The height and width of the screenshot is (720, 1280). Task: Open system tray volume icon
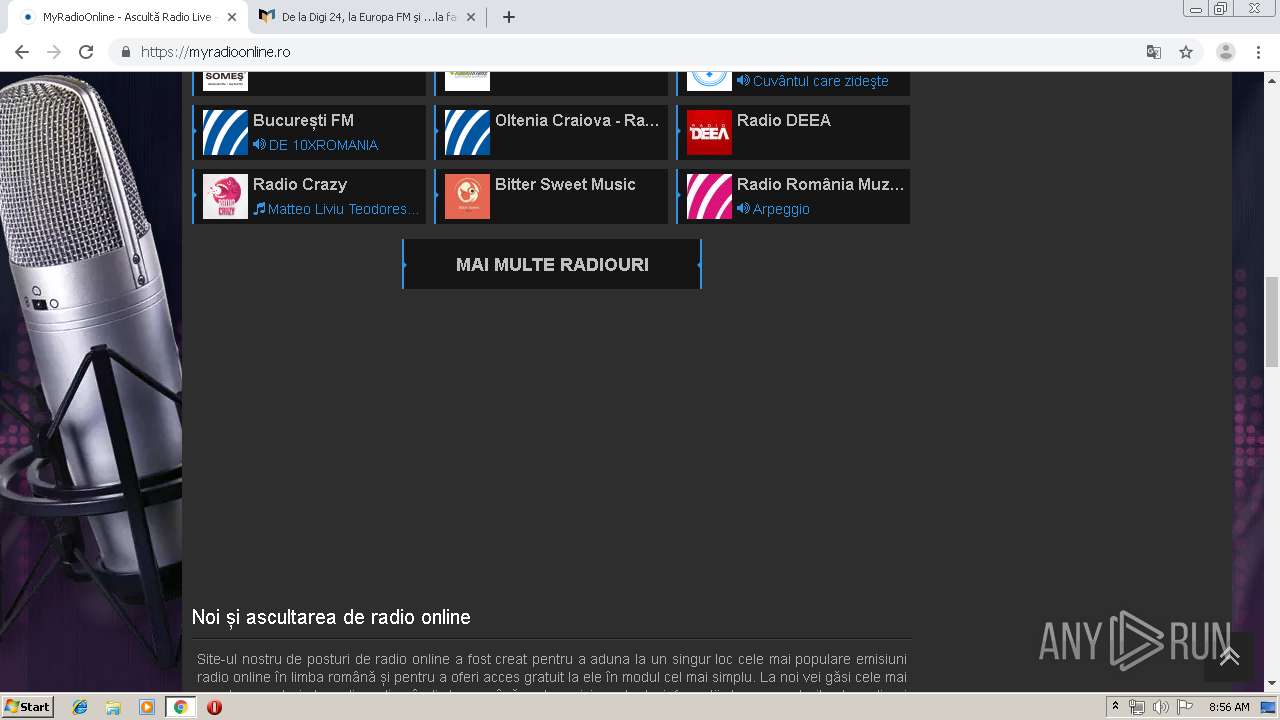pyautogui.click(x=1160, y=707)
